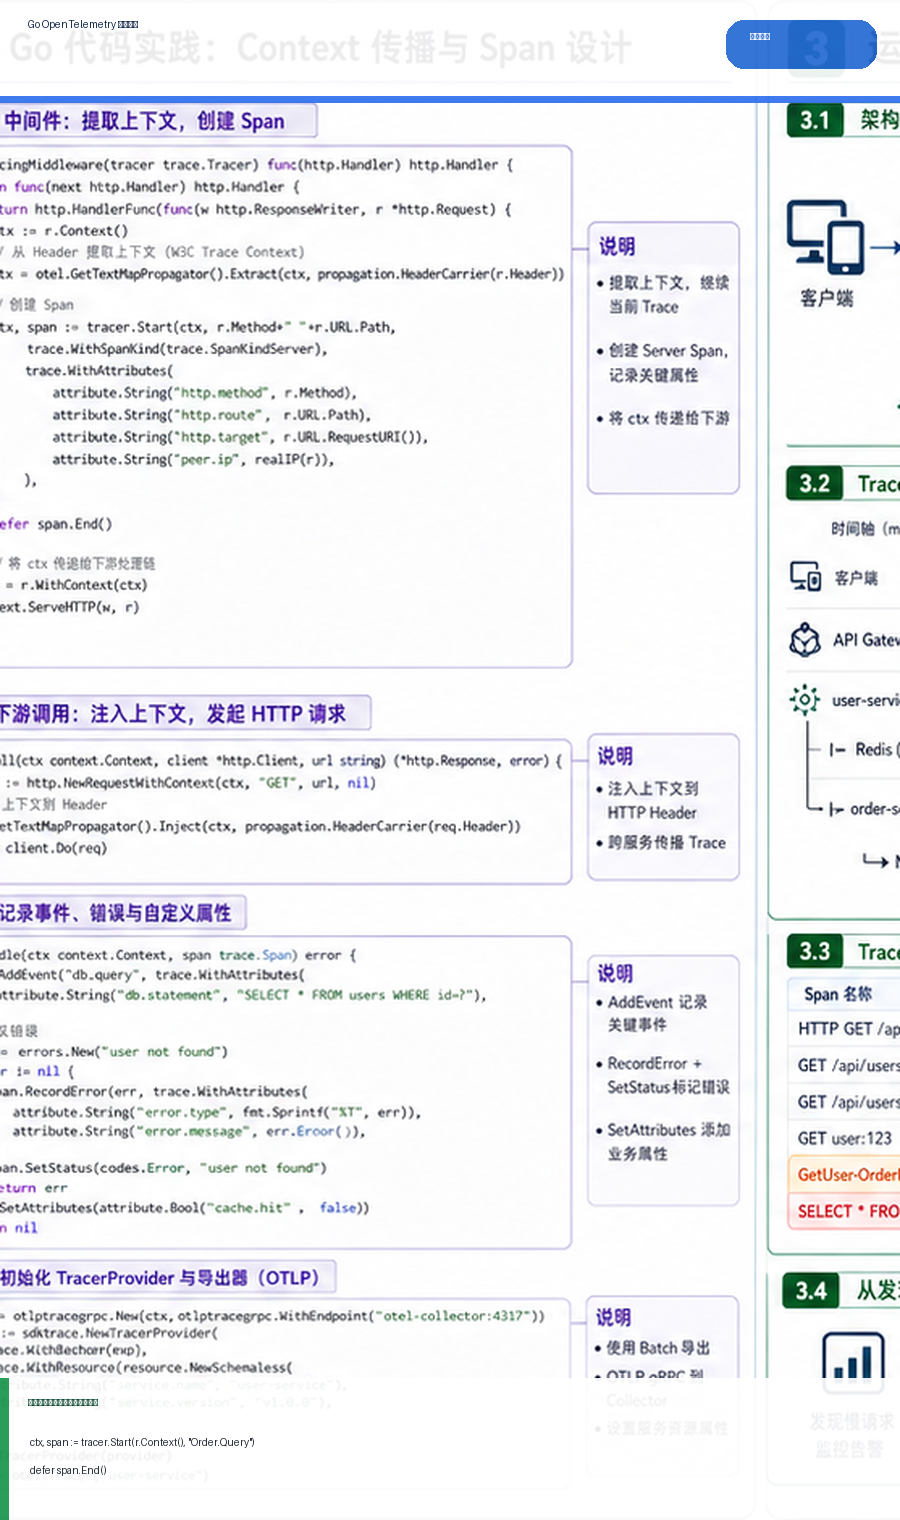The image size is (900, 1520).
Task: Click the API Gateway hexagon icon
Action: point(805,639)
